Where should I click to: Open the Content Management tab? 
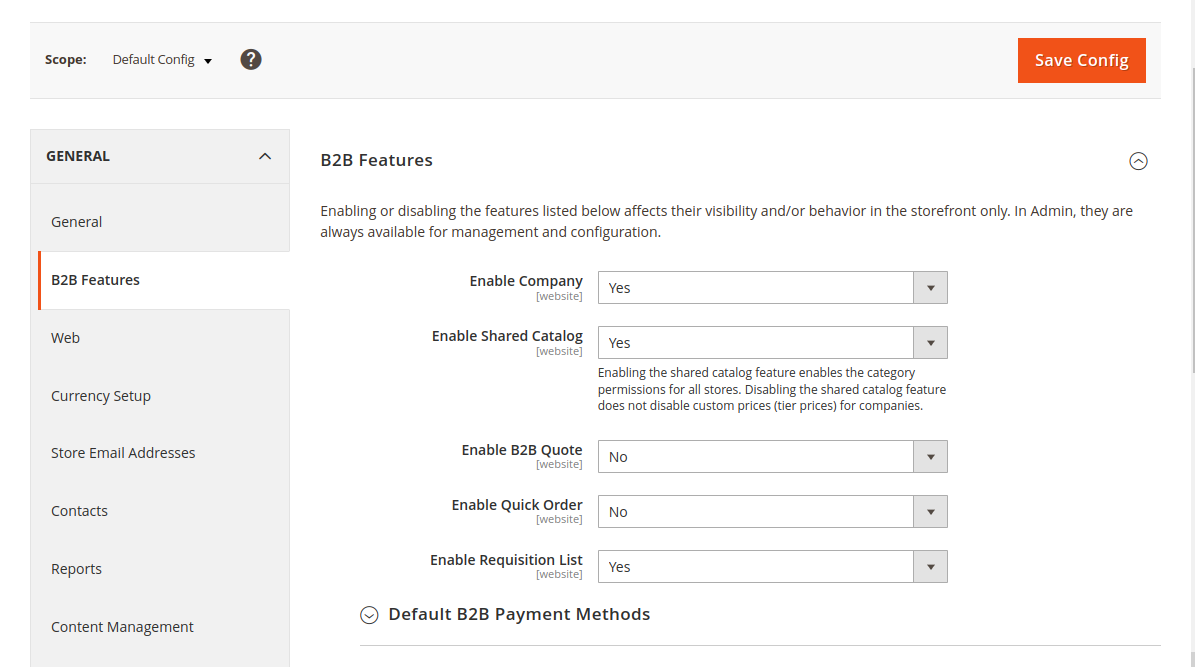click(122, 627)
